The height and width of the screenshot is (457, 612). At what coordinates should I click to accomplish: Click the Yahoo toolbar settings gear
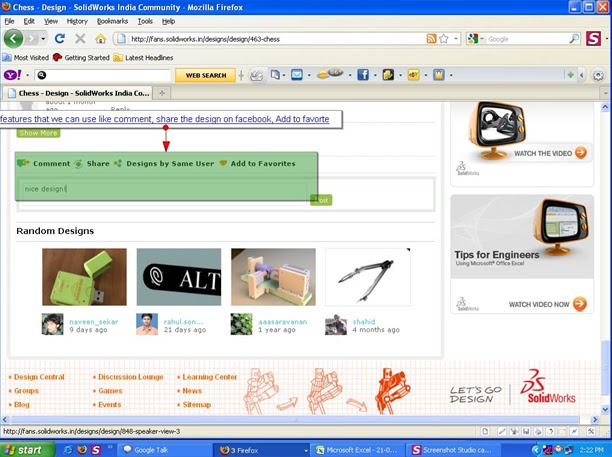598,75
